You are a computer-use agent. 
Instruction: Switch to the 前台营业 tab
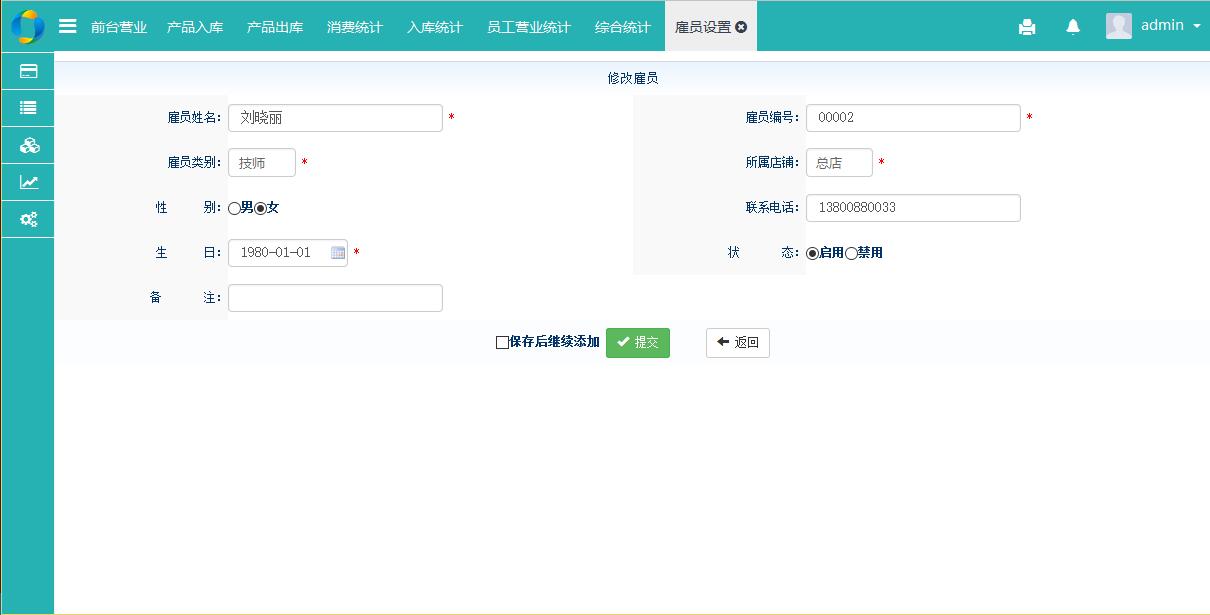coord(119,27)
